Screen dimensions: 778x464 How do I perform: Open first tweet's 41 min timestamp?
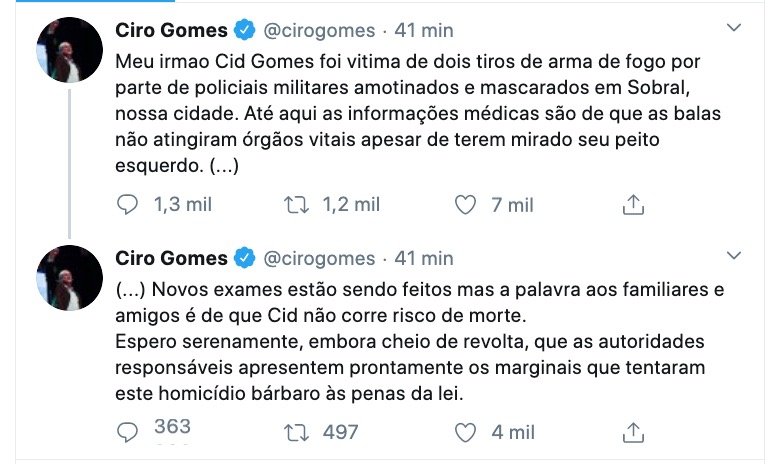(x=424, y=30)
